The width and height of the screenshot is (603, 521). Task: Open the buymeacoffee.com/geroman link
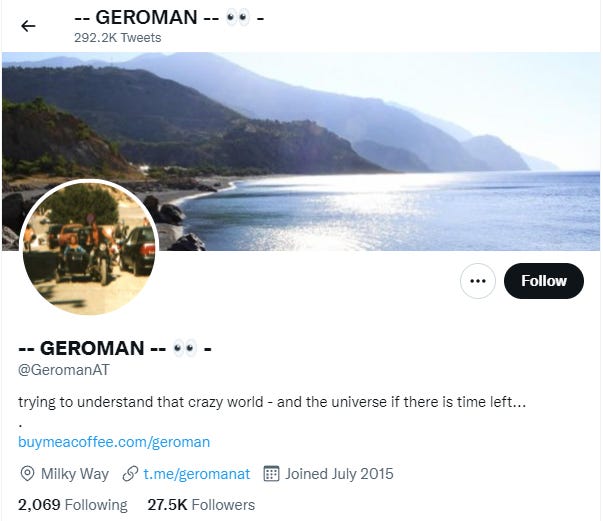pos(114,442)
